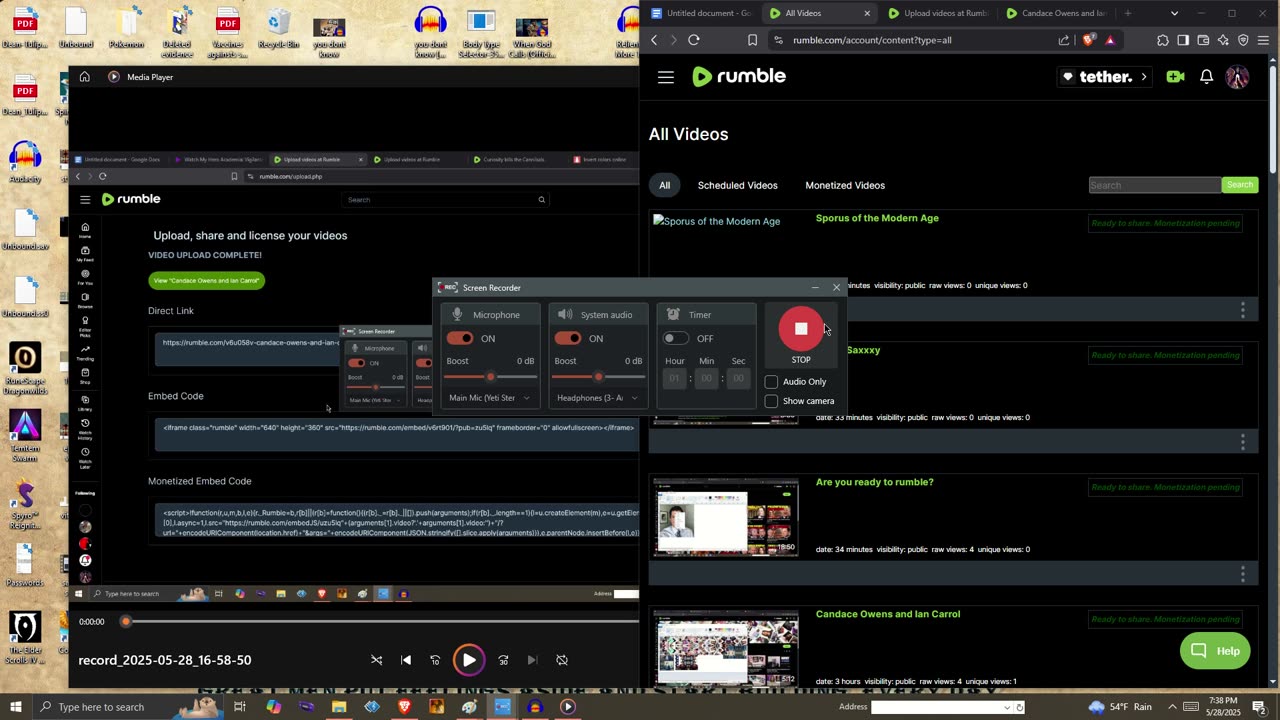1280x720 pixels.
Task: Select the Scheduled Videos tab
Action: (x=737, y=185)
